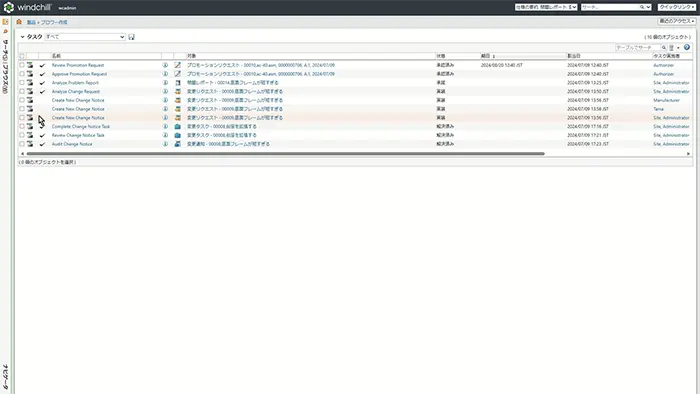Click the save table view icon
Screen dimensions: 700x394
[131, 37]
